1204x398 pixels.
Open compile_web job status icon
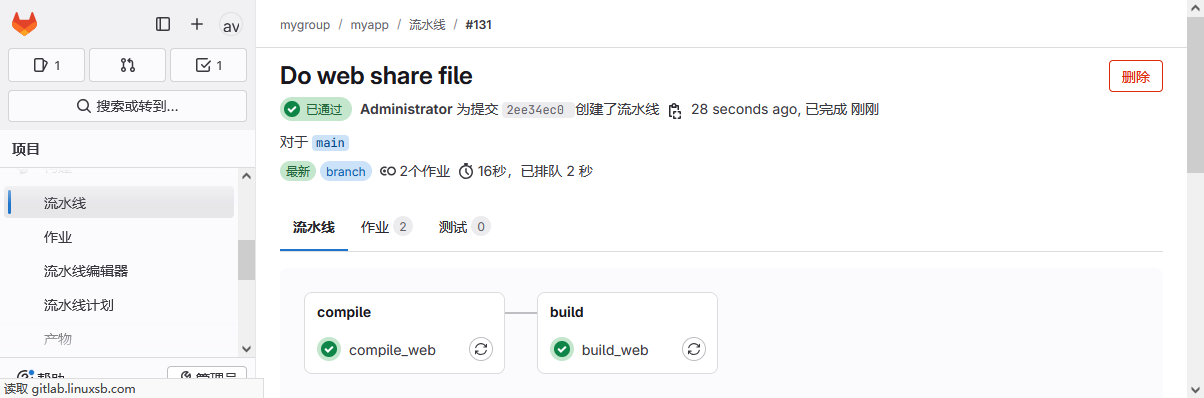[x=329, y=349]
